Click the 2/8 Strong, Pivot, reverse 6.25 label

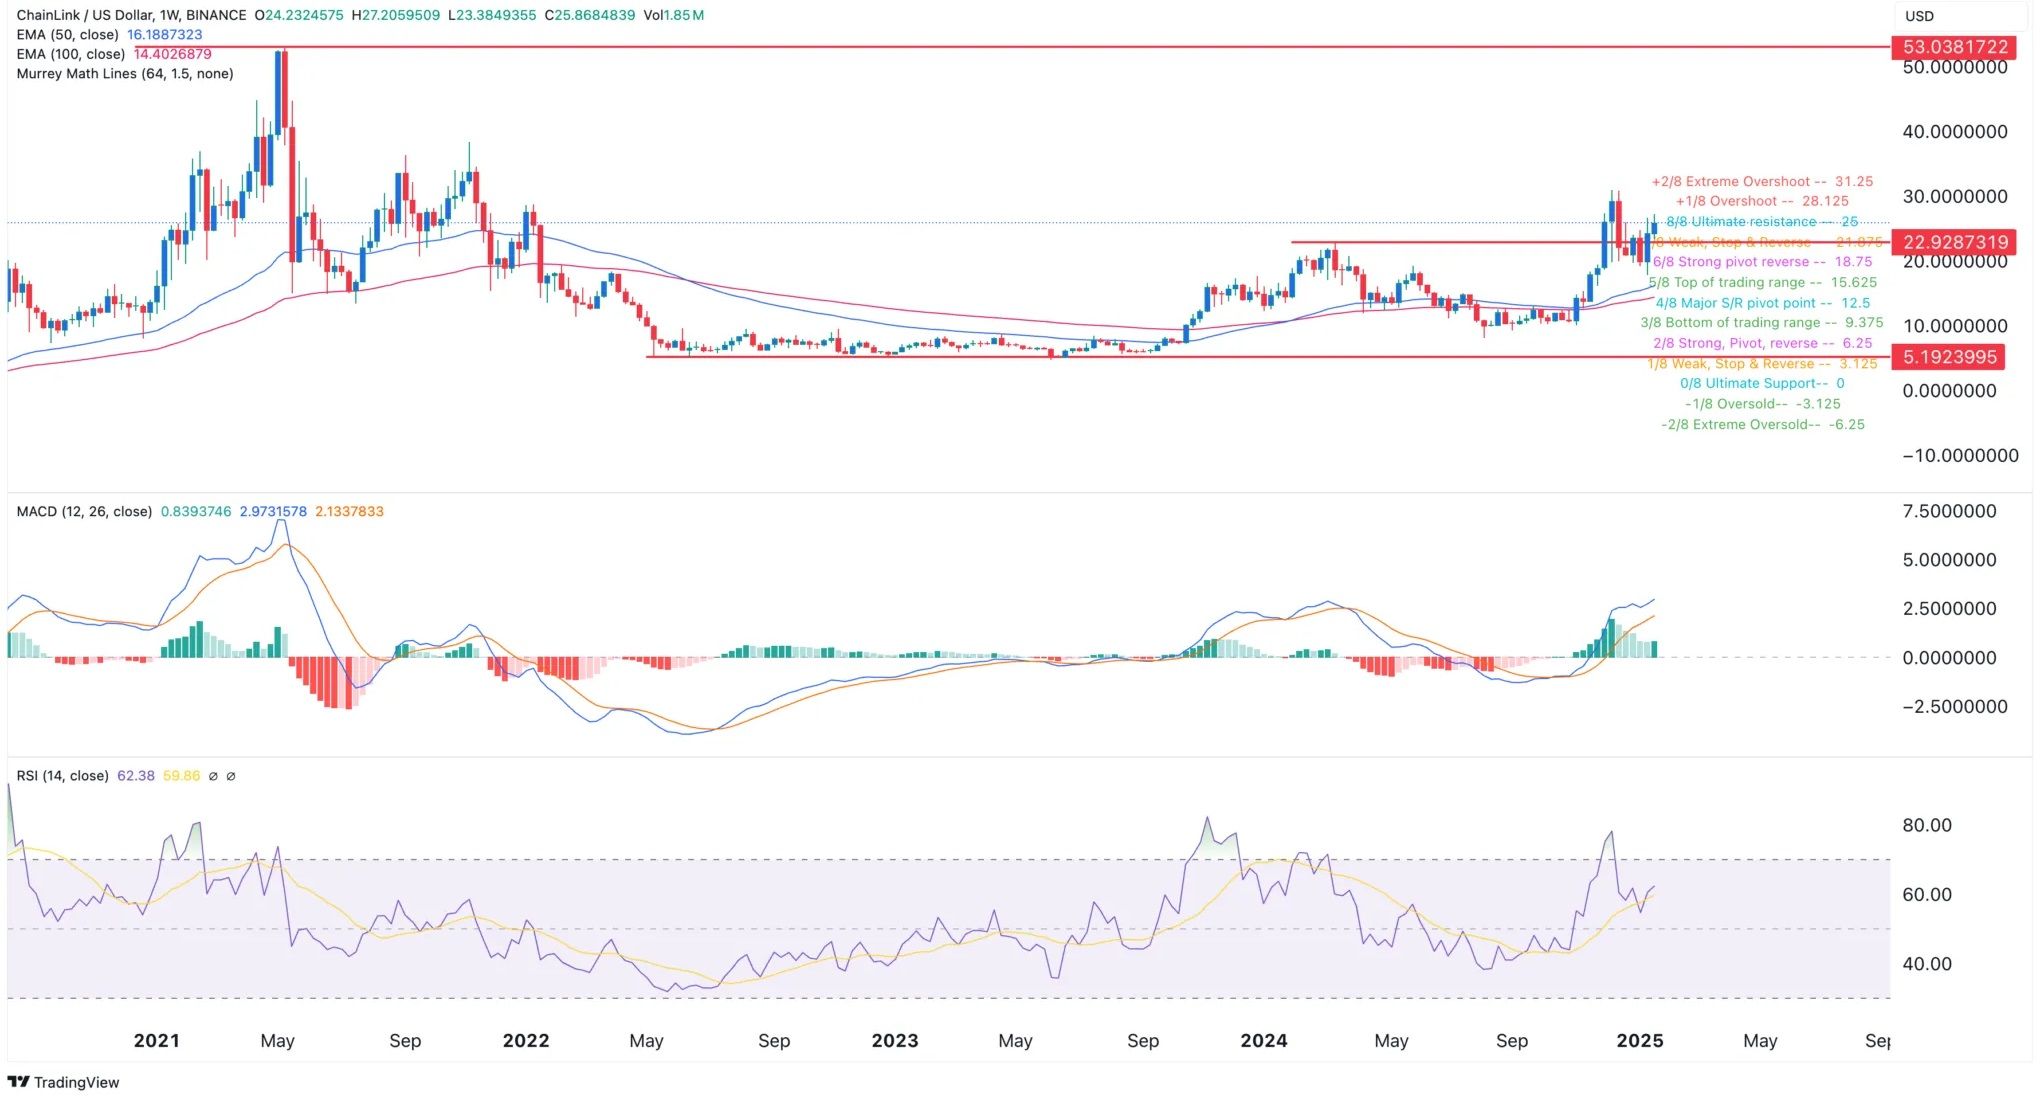(x=1762, y=343)
